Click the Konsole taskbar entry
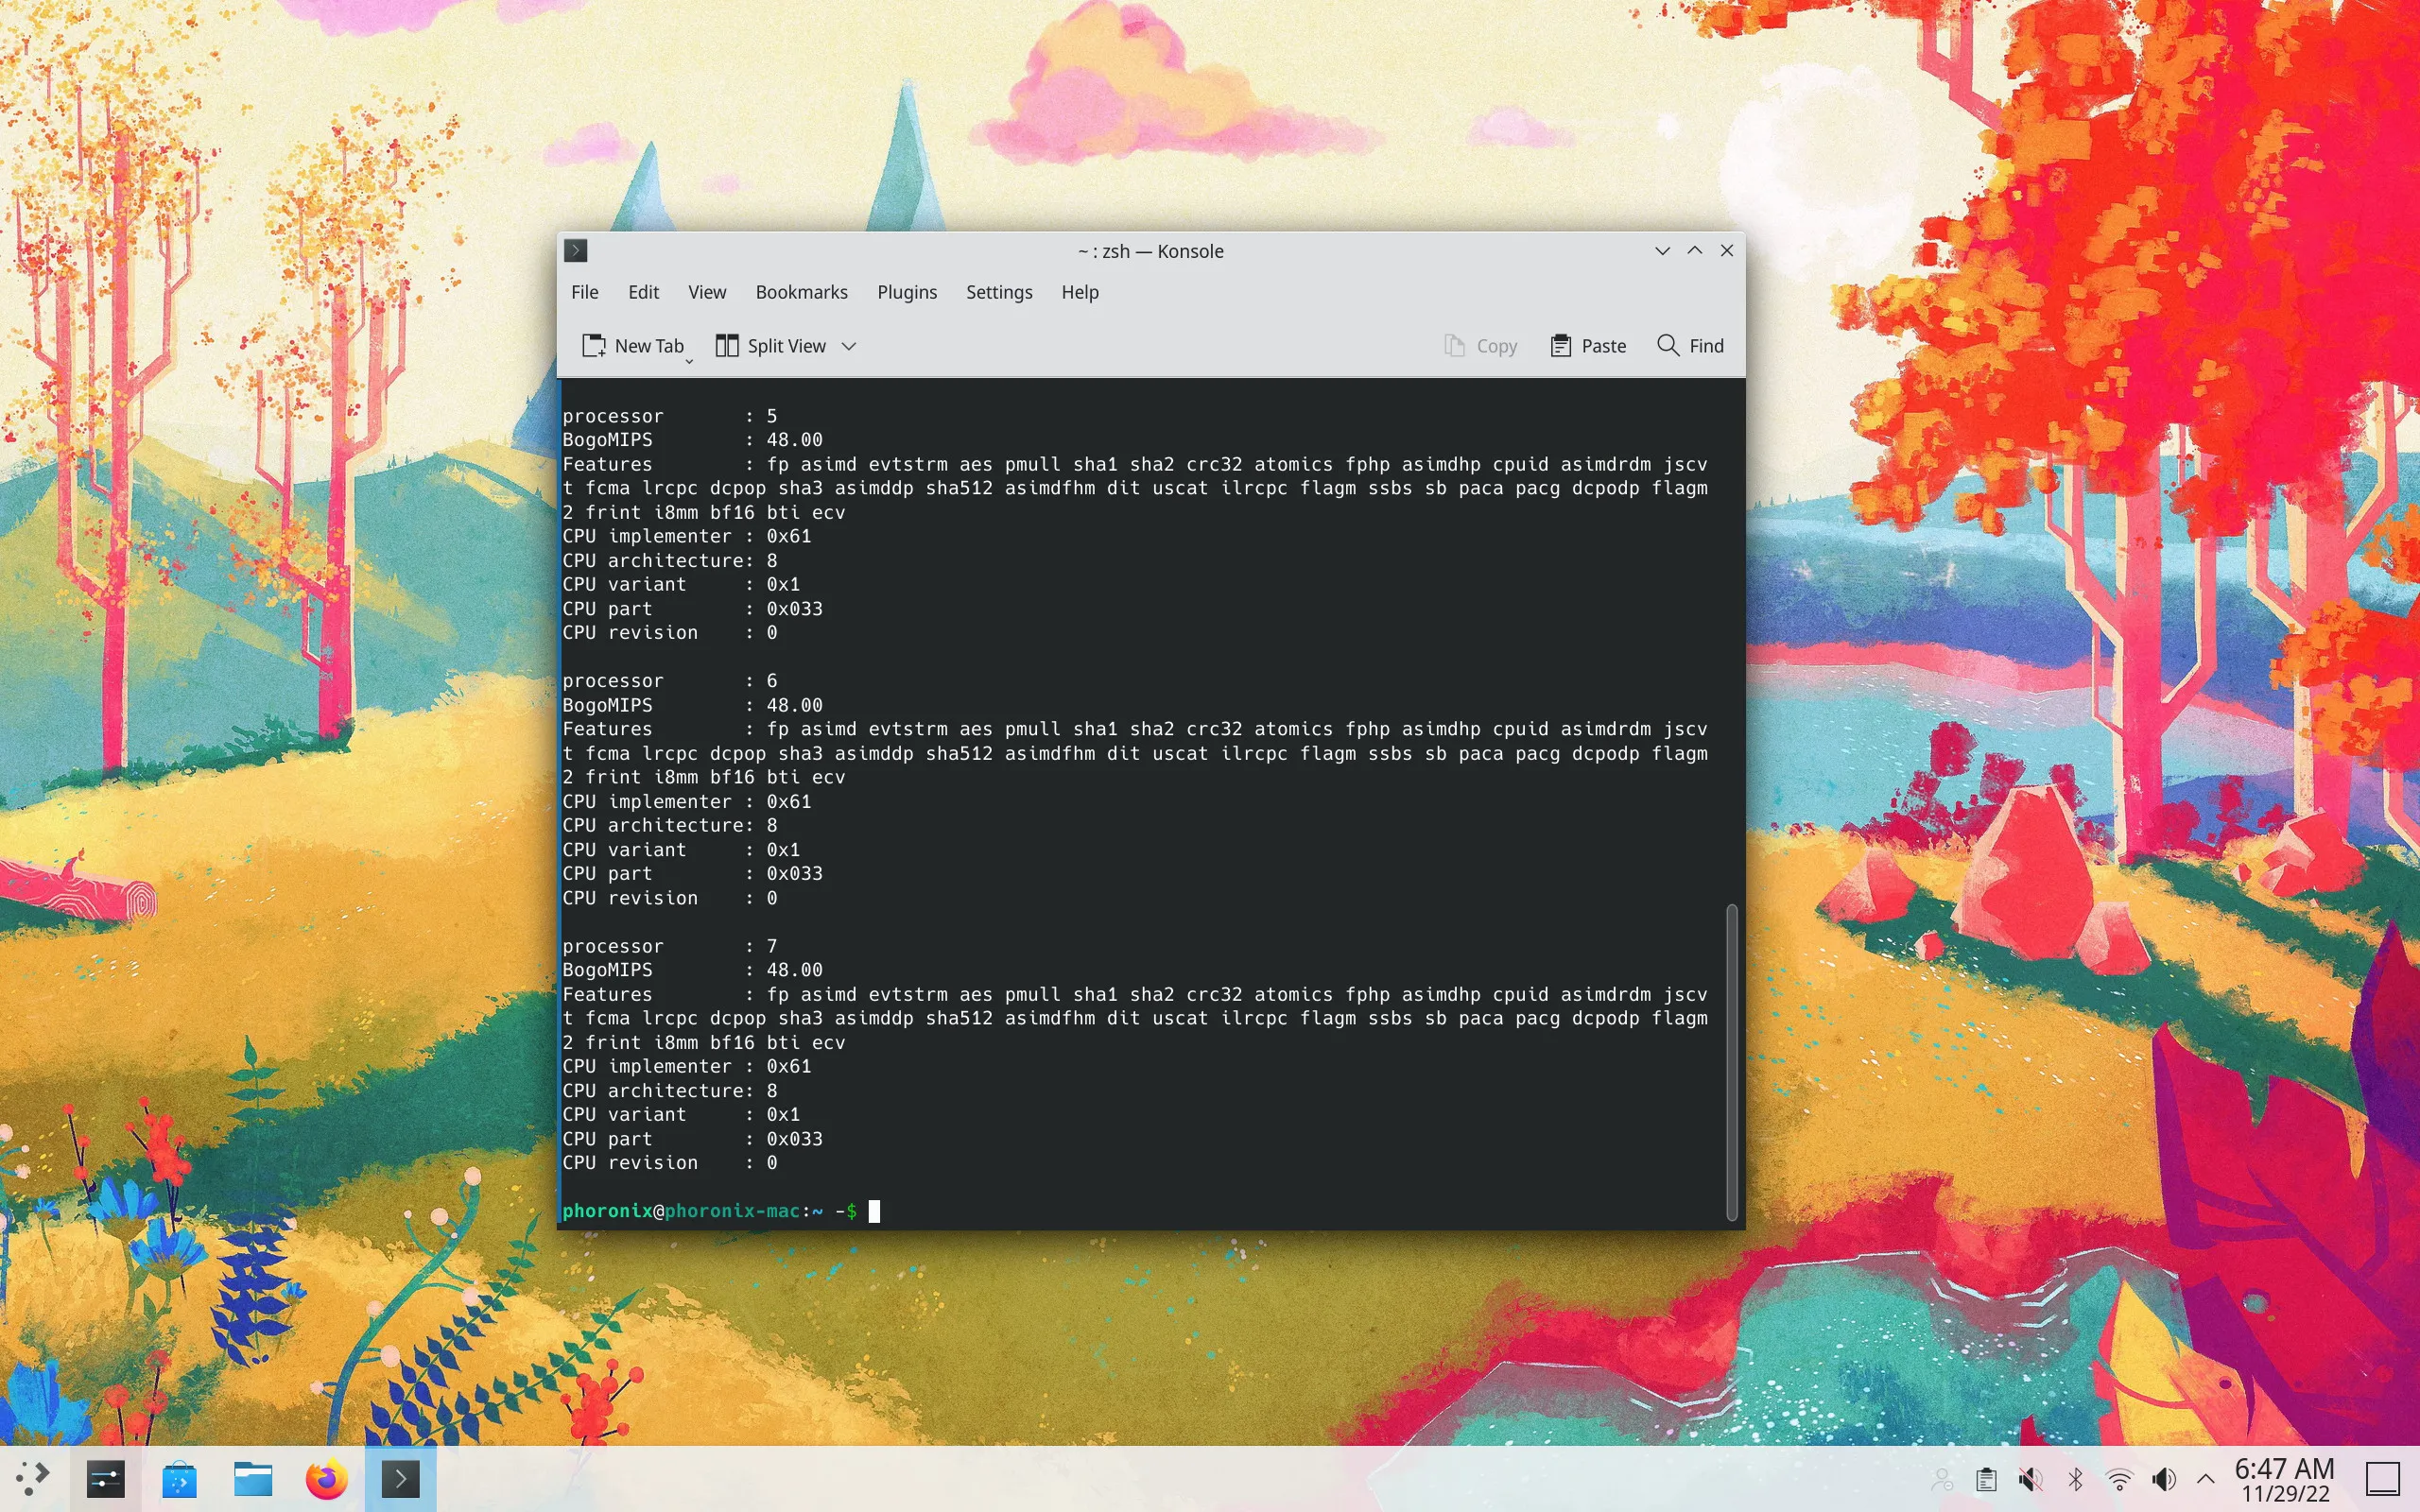Viewport: 2420px width, 1512px height. click(400, 1478)
